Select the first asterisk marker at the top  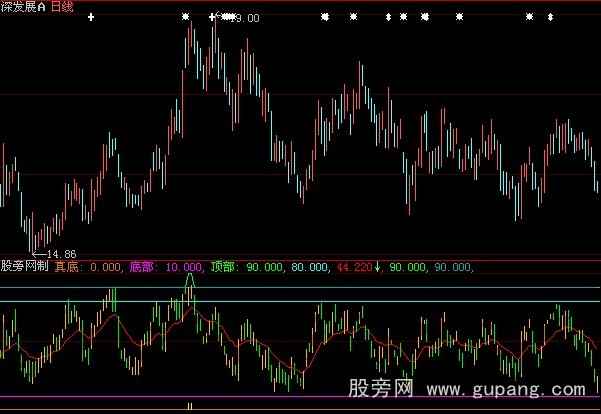coord(185,17)
